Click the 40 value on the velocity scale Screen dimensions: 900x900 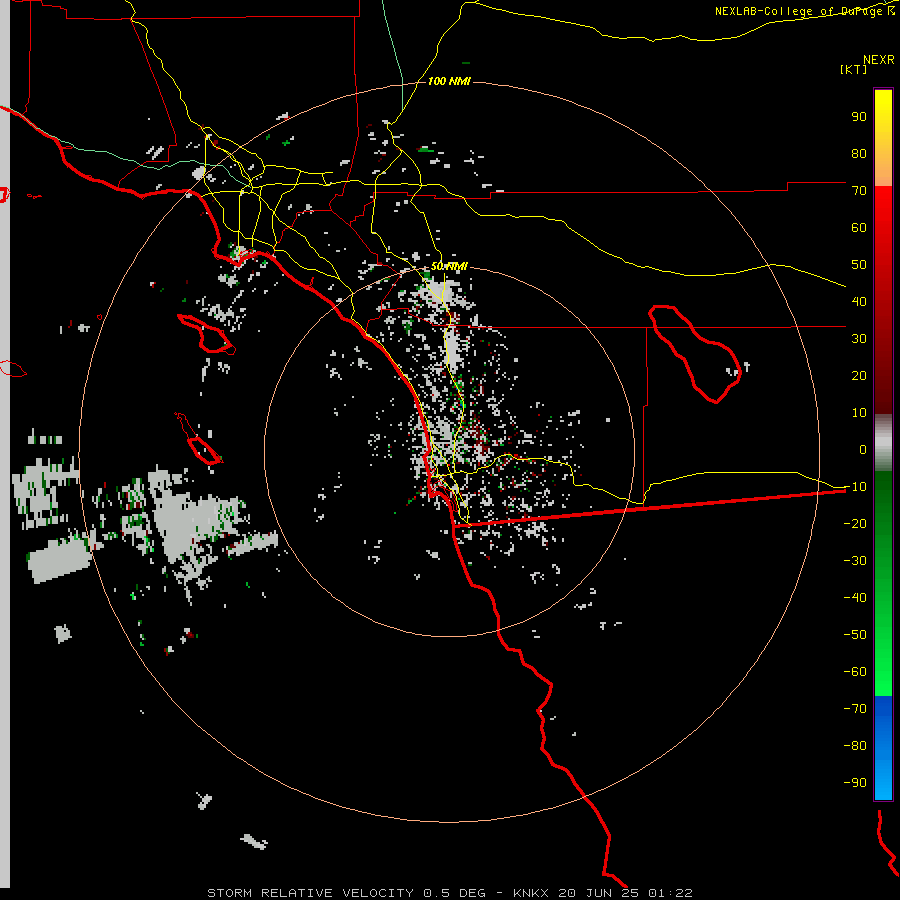pos(859,301)
